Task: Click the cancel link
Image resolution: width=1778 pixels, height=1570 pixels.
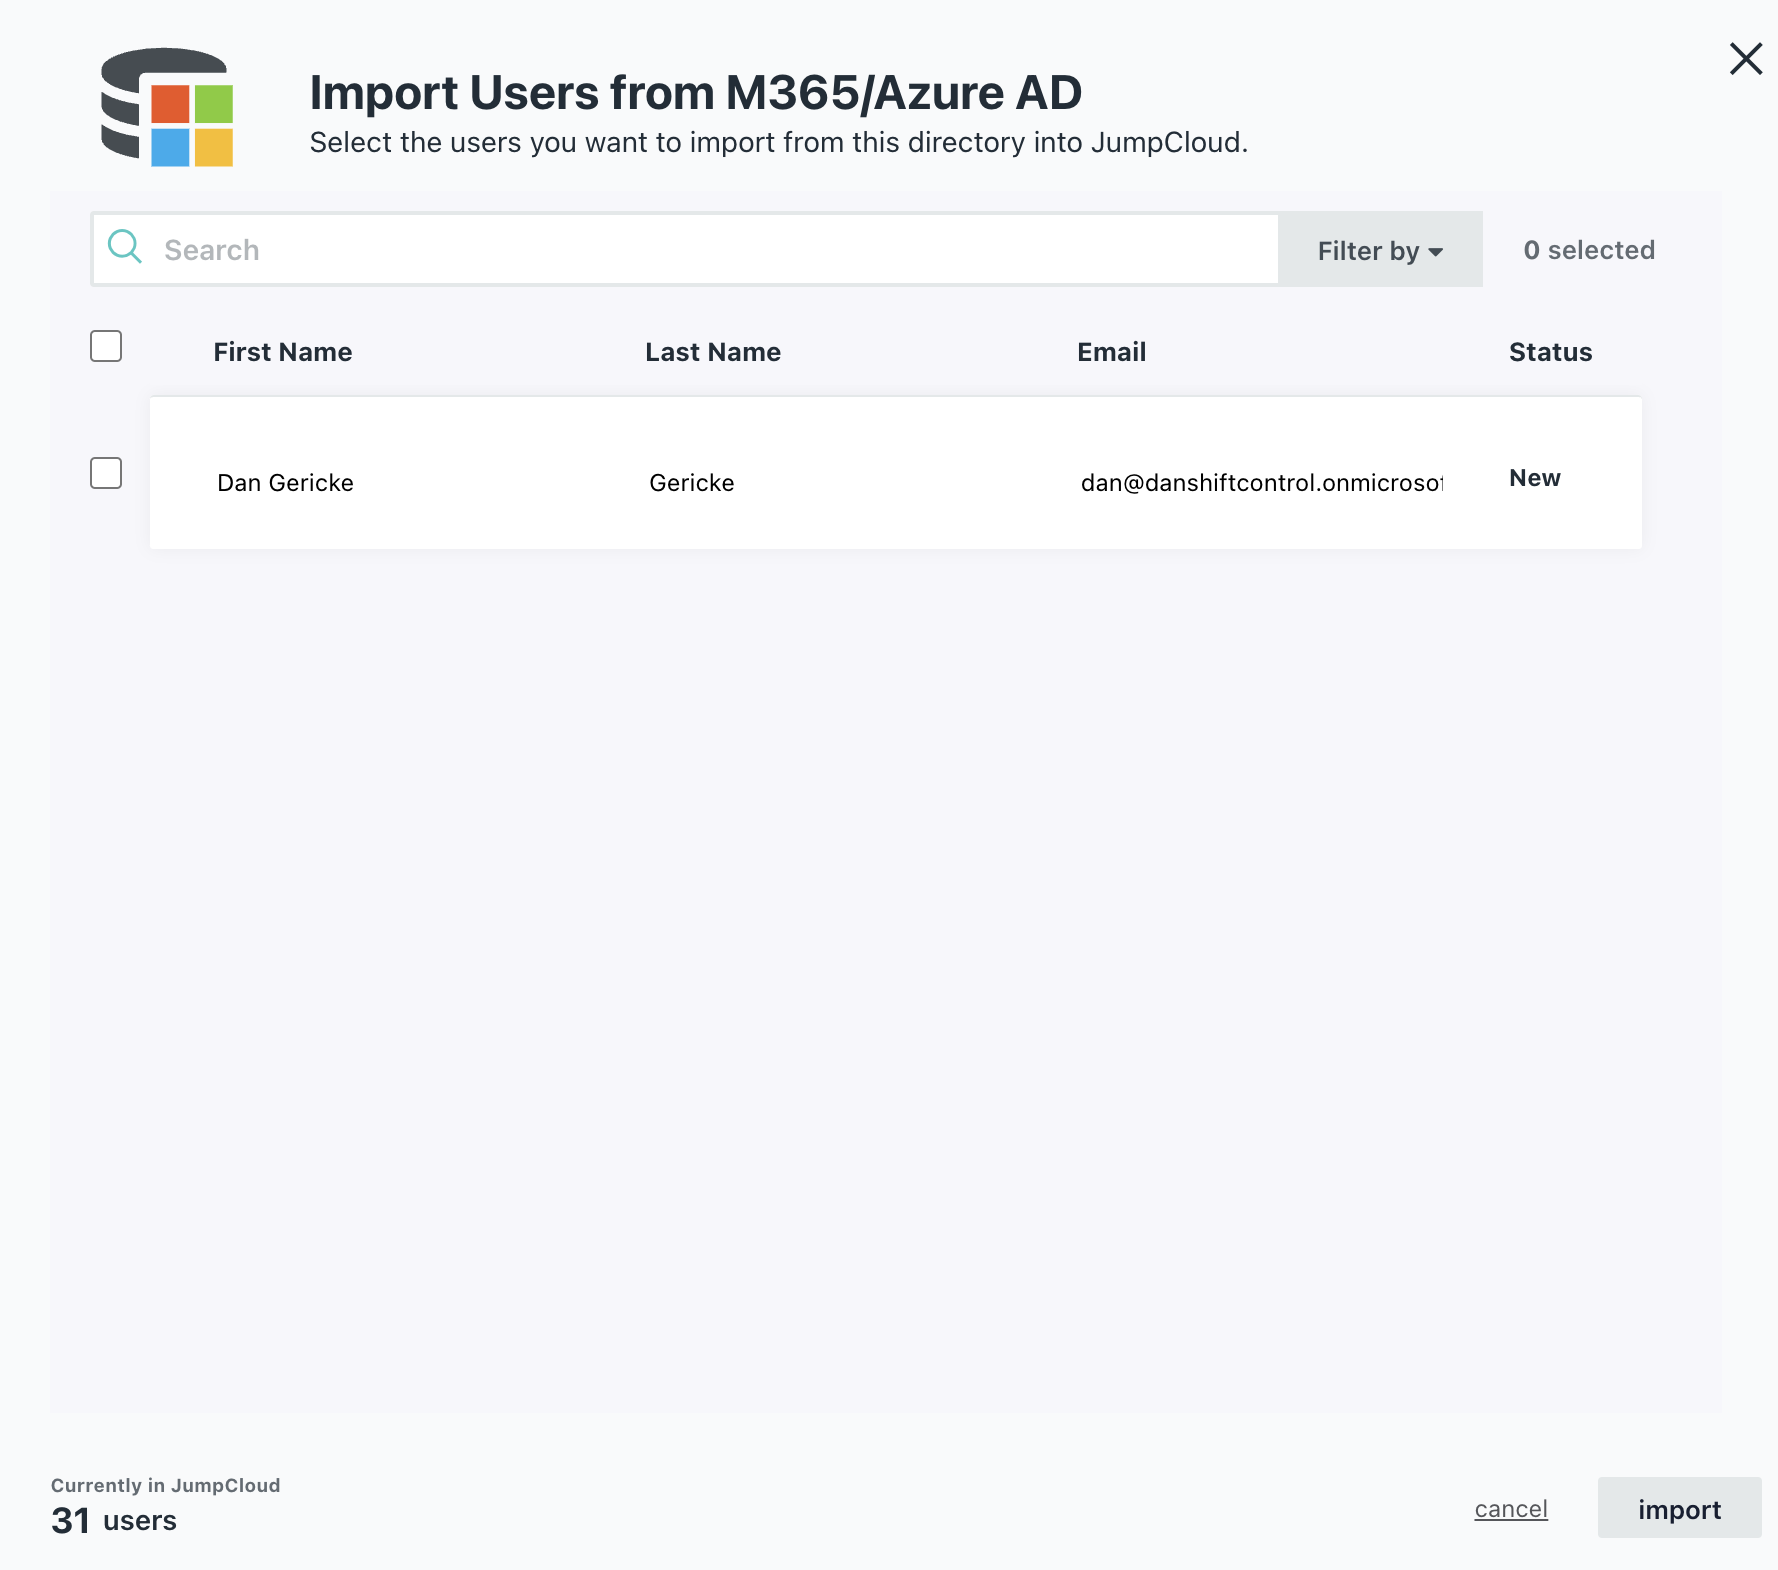Action: click(x=1510, y=1508)
